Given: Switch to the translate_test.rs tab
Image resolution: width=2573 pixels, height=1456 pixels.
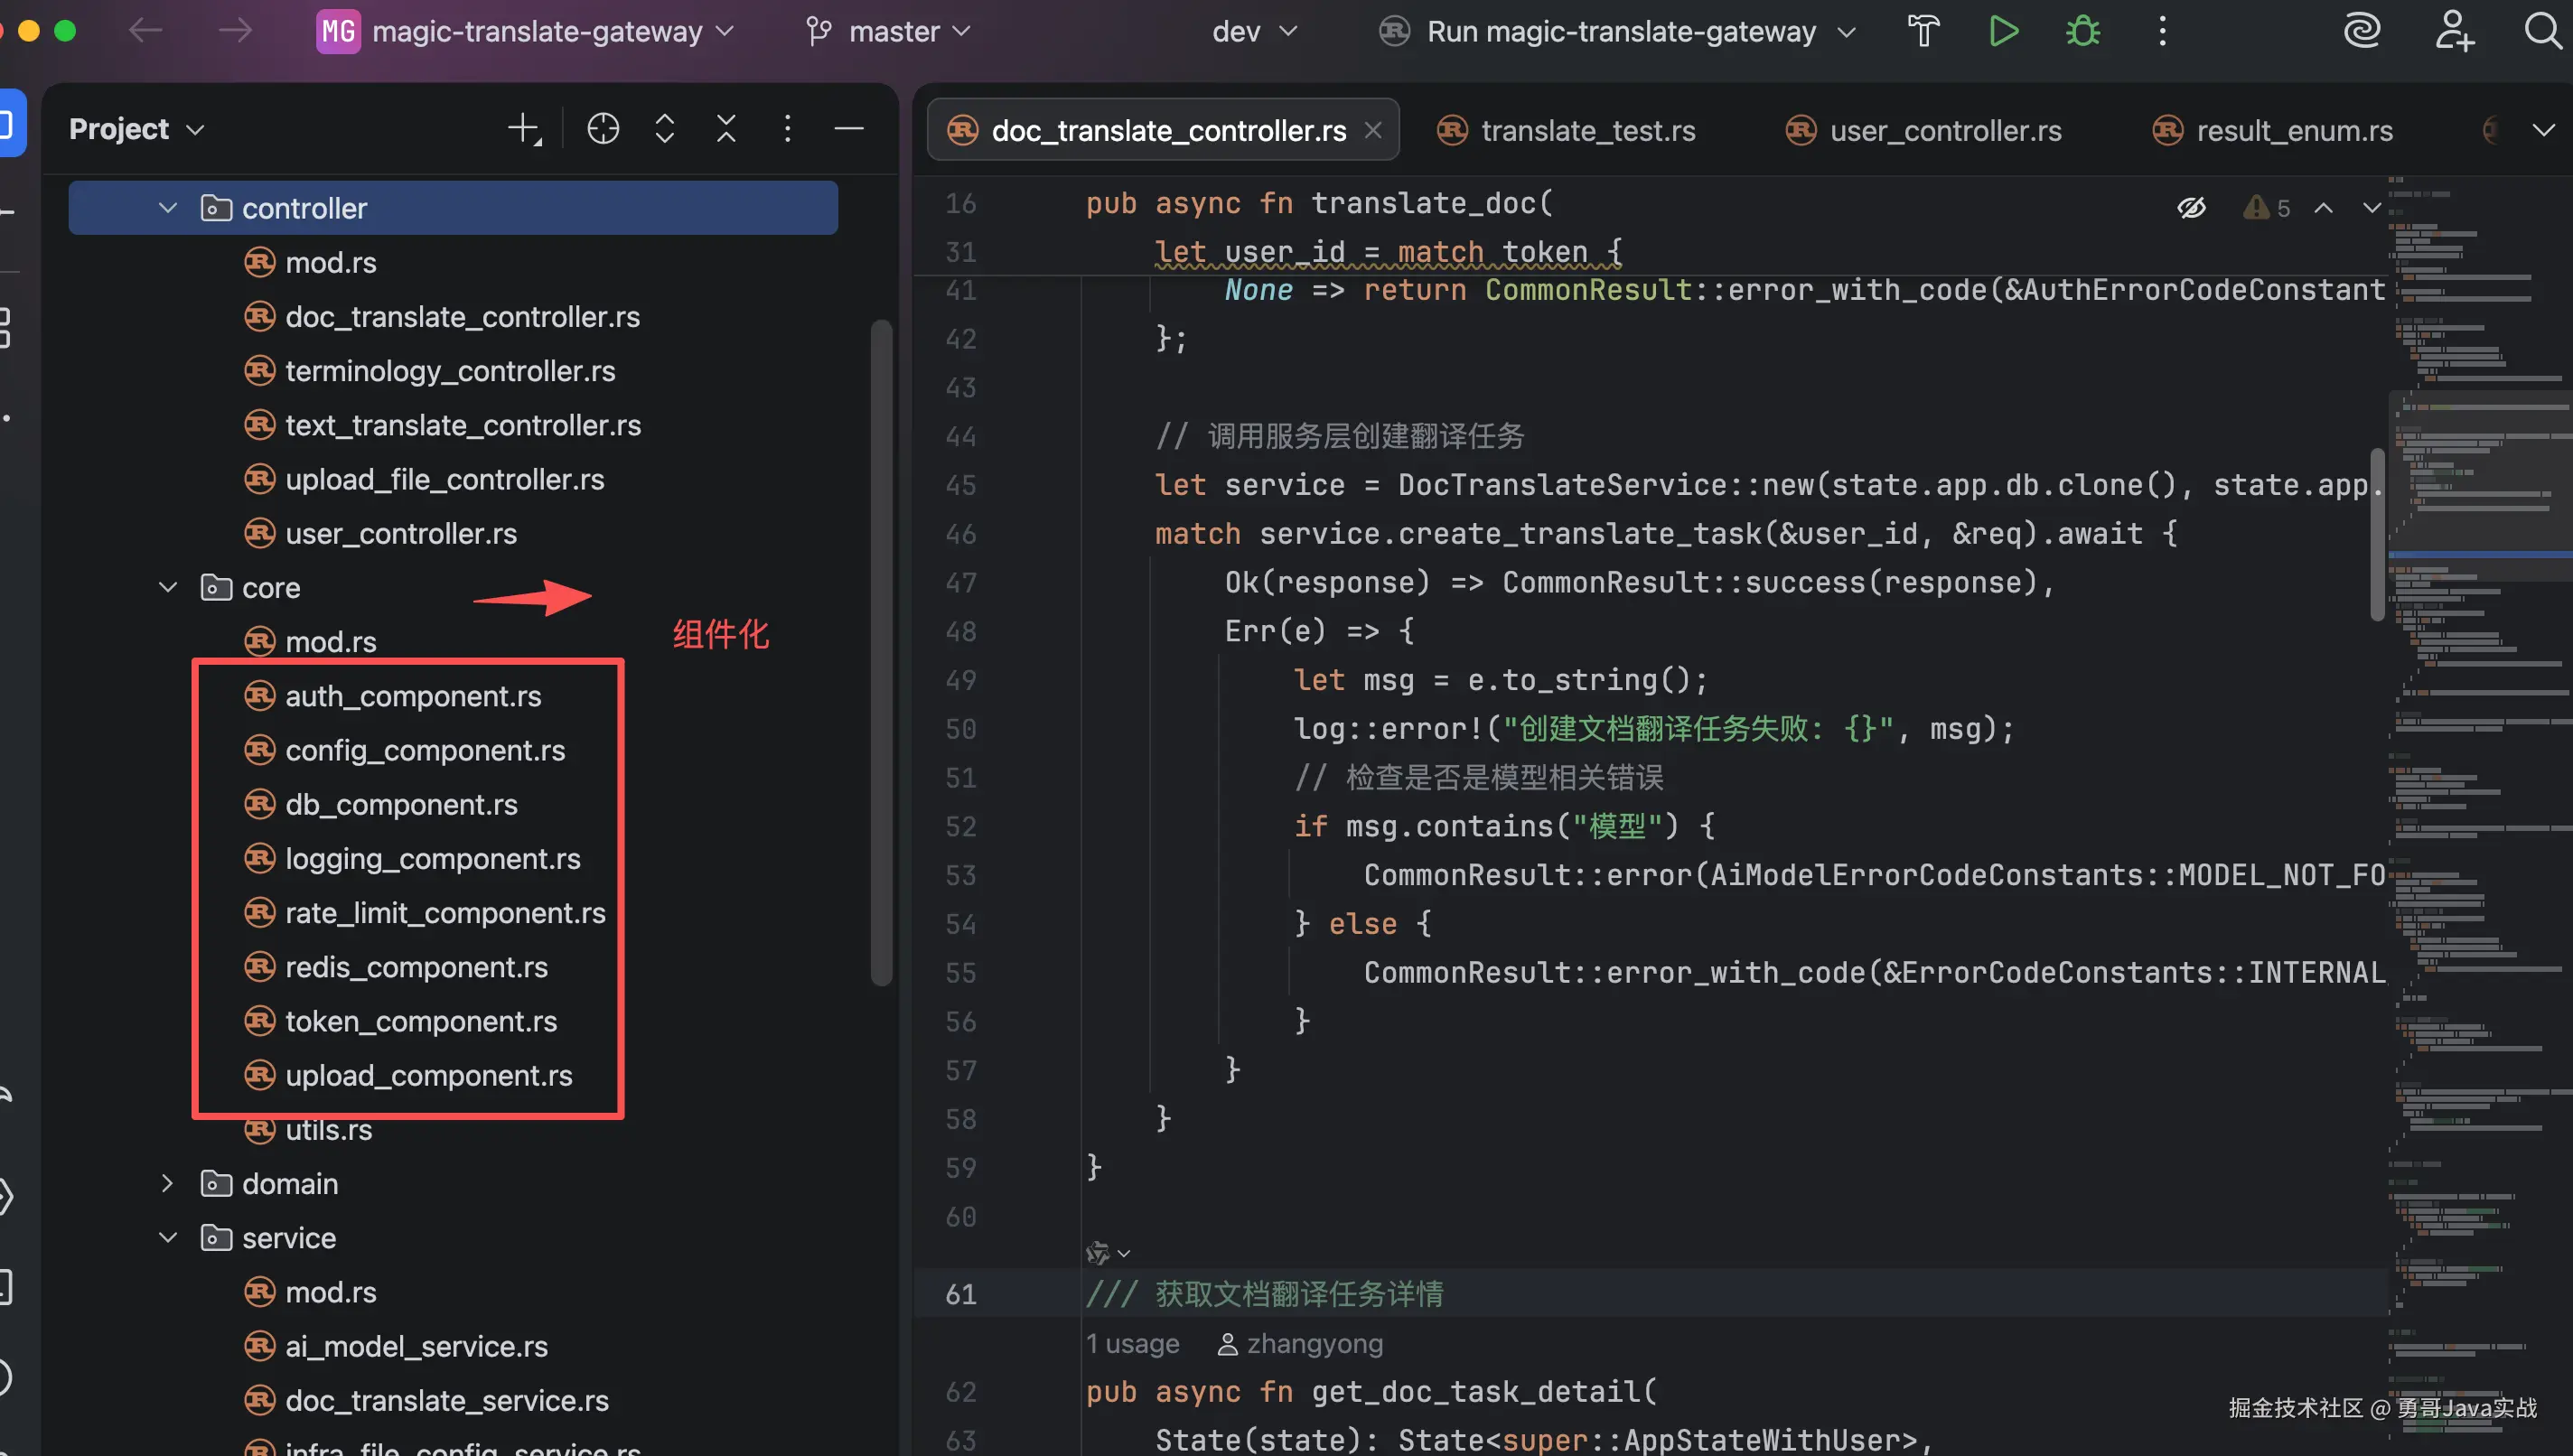Looking at the screenshot, I should coord(1567,130).
